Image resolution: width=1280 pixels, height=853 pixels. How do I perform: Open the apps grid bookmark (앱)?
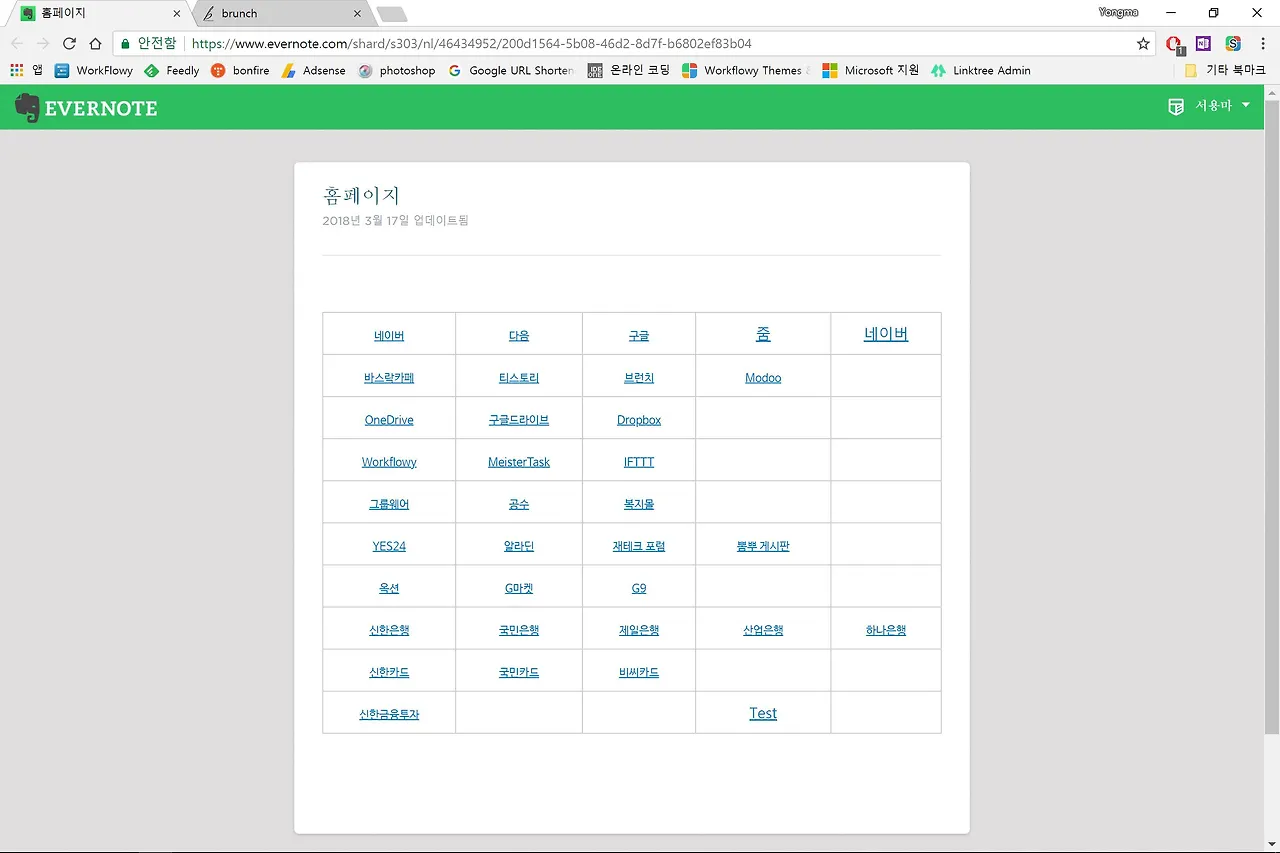pos(26,70)
